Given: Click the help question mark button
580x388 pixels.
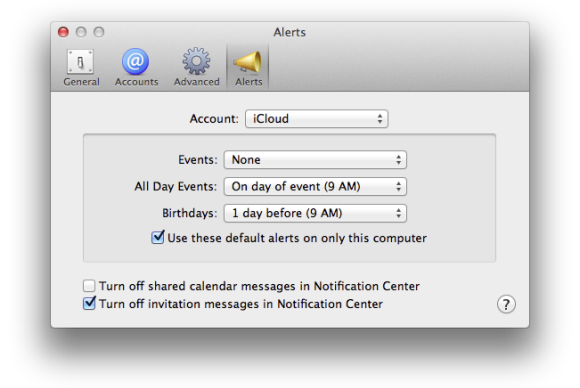Looking at the screenshot, I should [x=506, y=304].
